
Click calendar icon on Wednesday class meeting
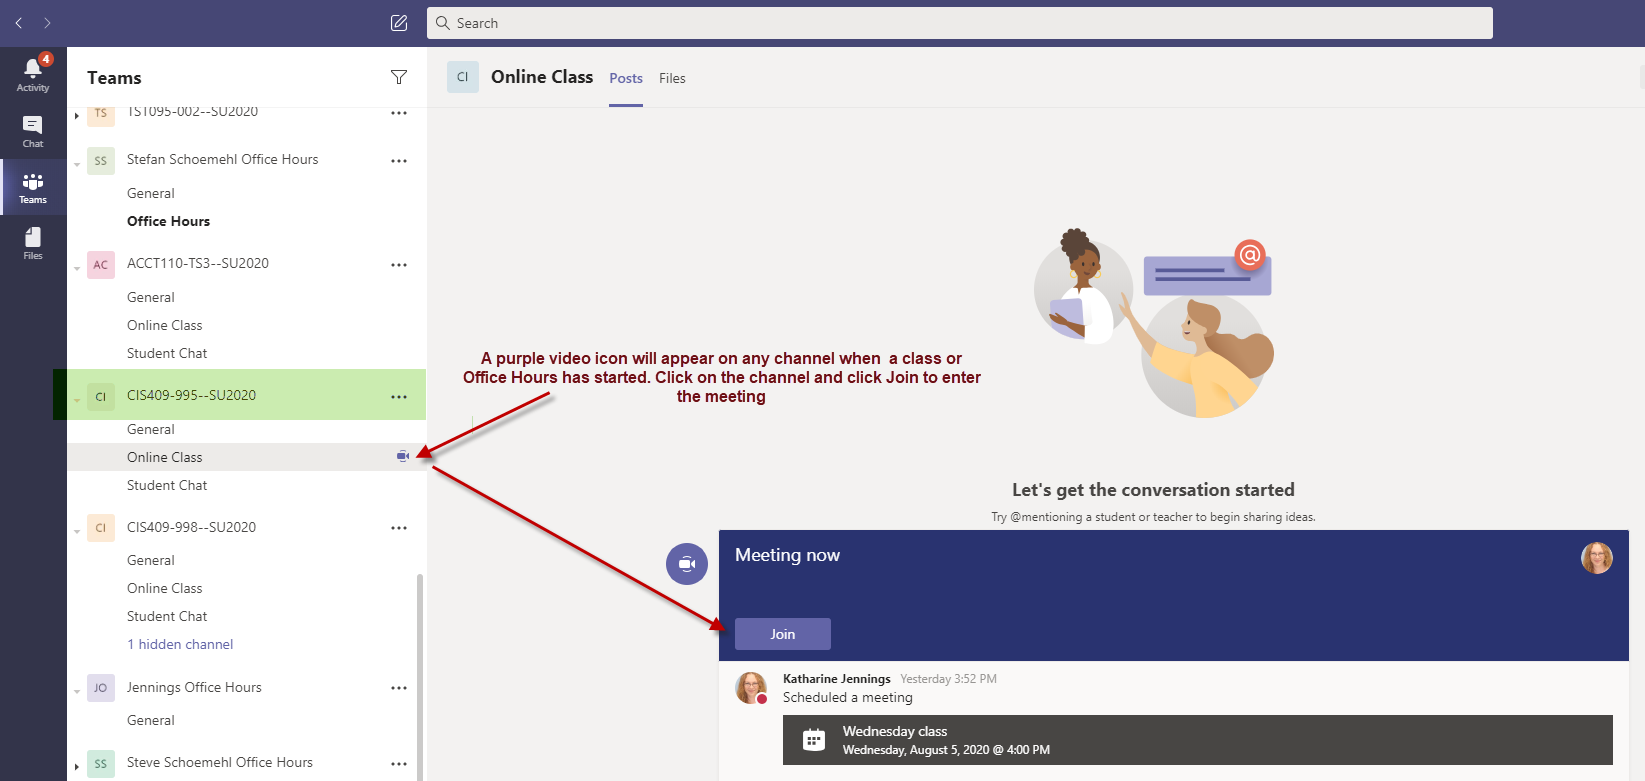[814, 740]
